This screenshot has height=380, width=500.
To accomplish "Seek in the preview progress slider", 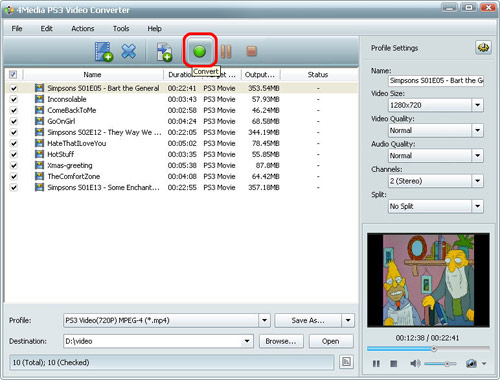I will [428, 349].
